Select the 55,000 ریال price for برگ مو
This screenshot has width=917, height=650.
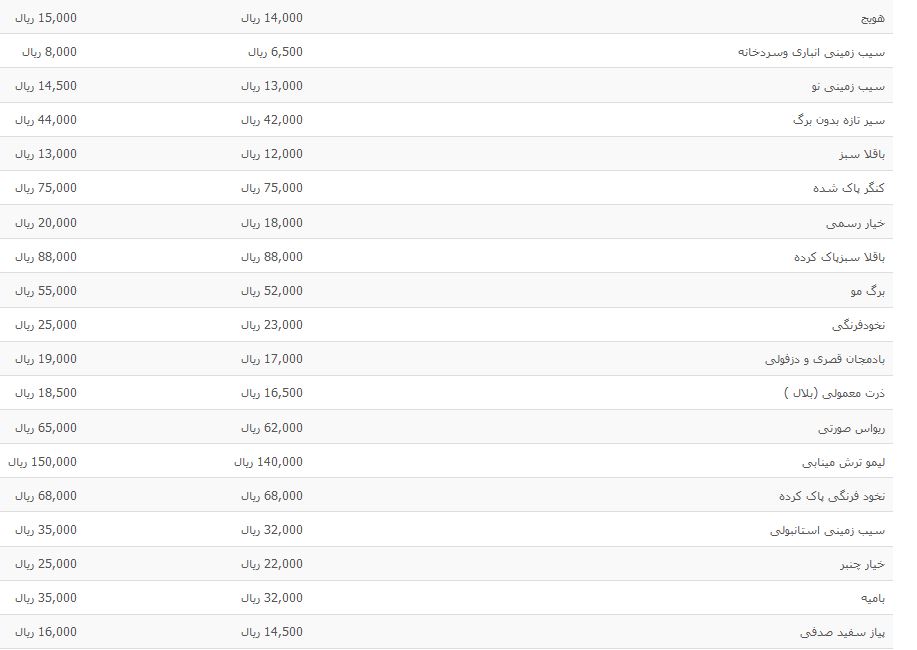point(46,291)
